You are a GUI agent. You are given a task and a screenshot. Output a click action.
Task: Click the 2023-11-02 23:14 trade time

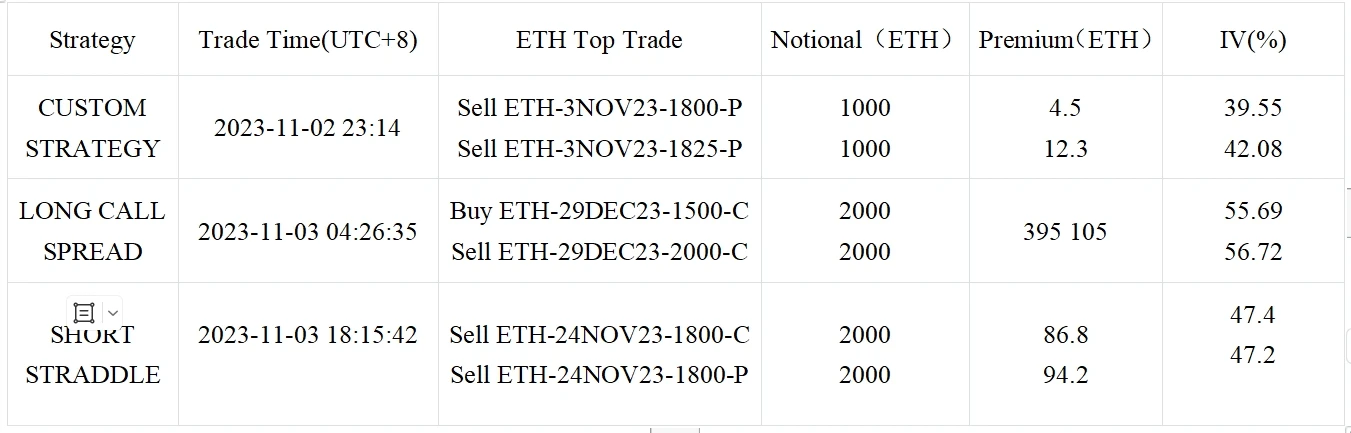(307, 128)
